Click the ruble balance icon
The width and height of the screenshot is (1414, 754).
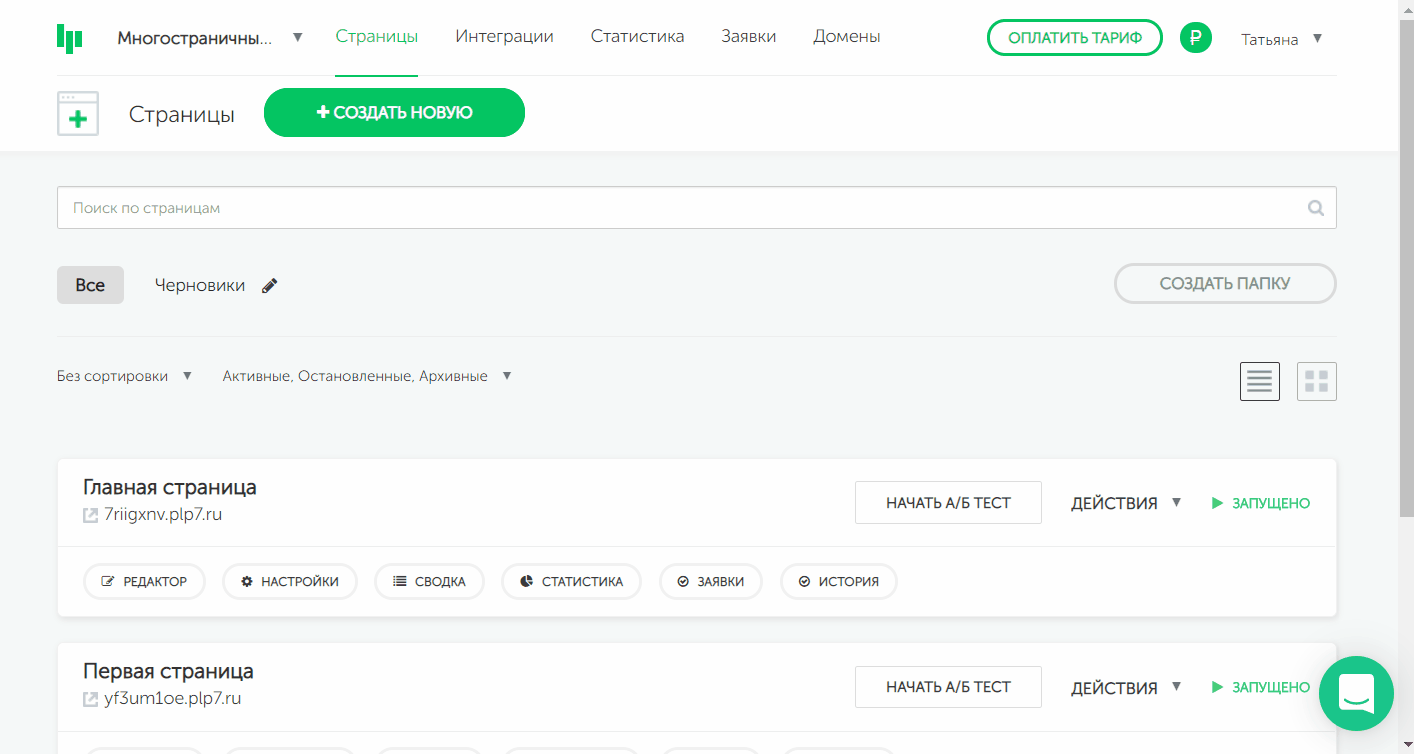[1195, 38]
